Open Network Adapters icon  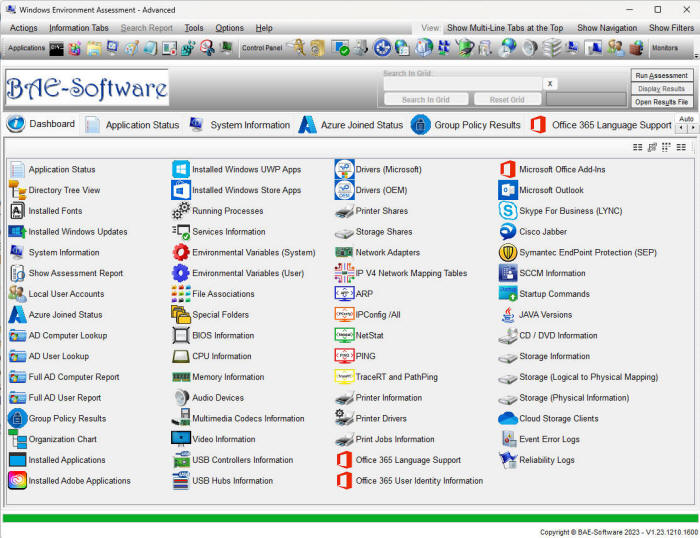click(344, 252)
